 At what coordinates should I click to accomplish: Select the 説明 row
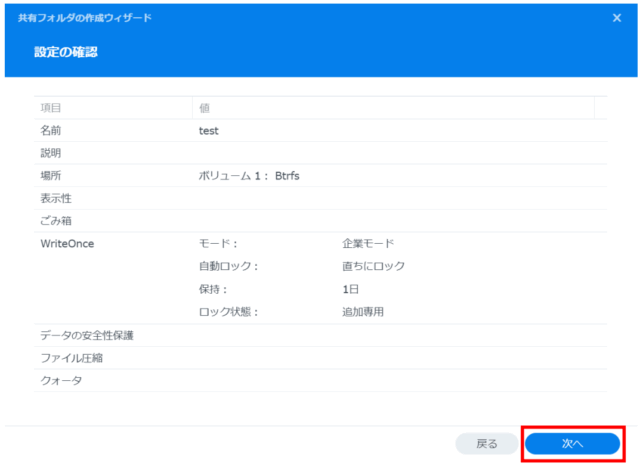51,153
